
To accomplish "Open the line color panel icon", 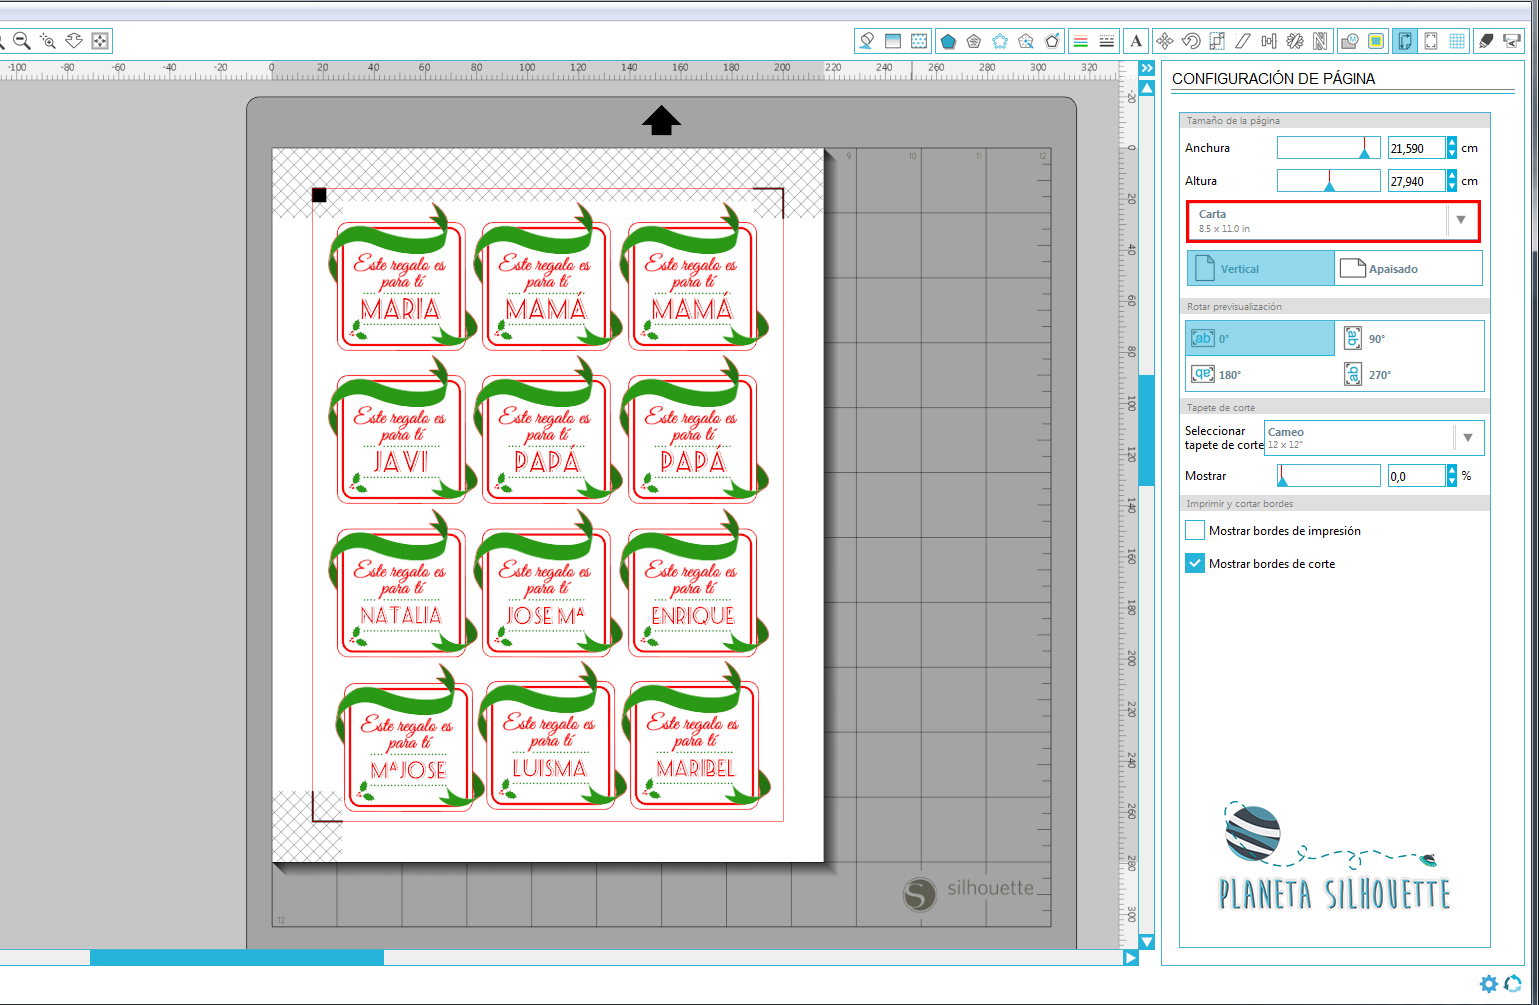I will [x=1080, y=41].
